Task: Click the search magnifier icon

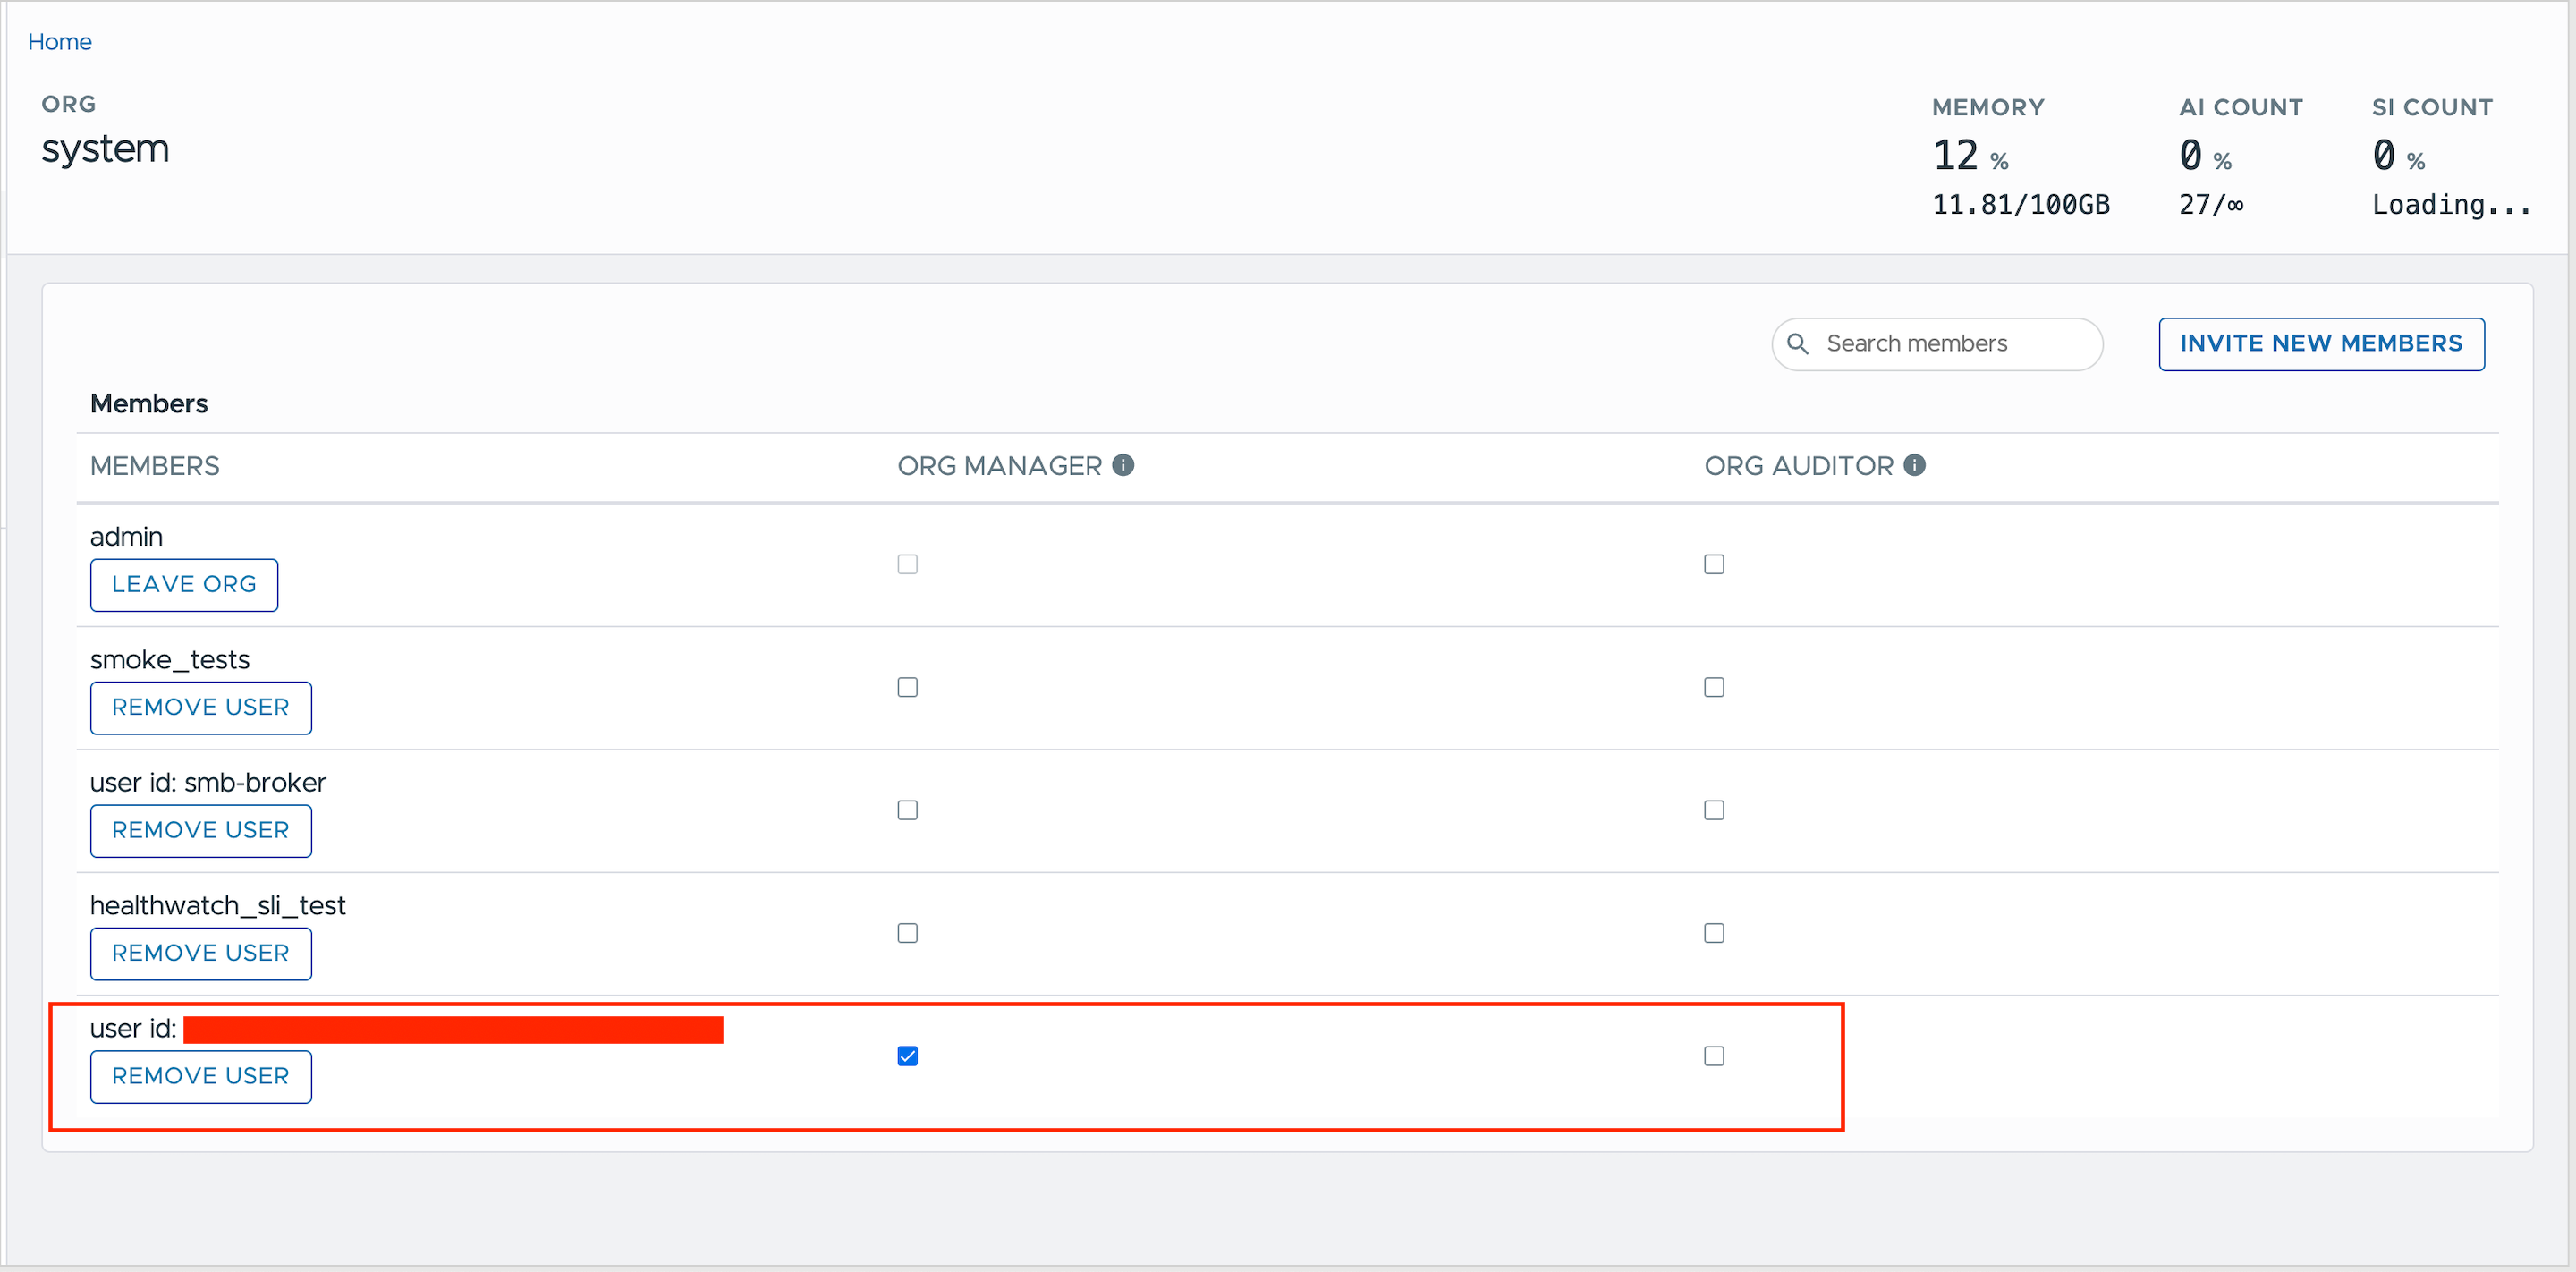Action: point(1797,344)
